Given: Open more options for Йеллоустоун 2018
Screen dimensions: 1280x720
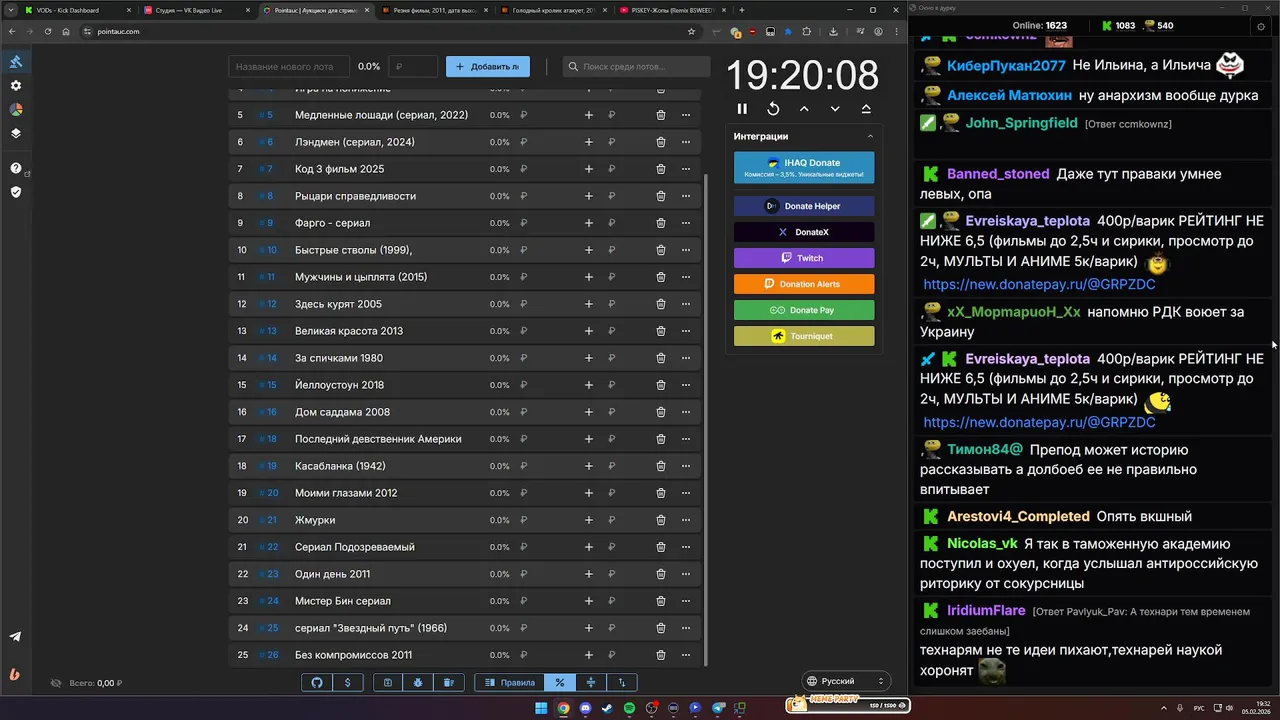Looking at the screenshot, I should point(686,385).
